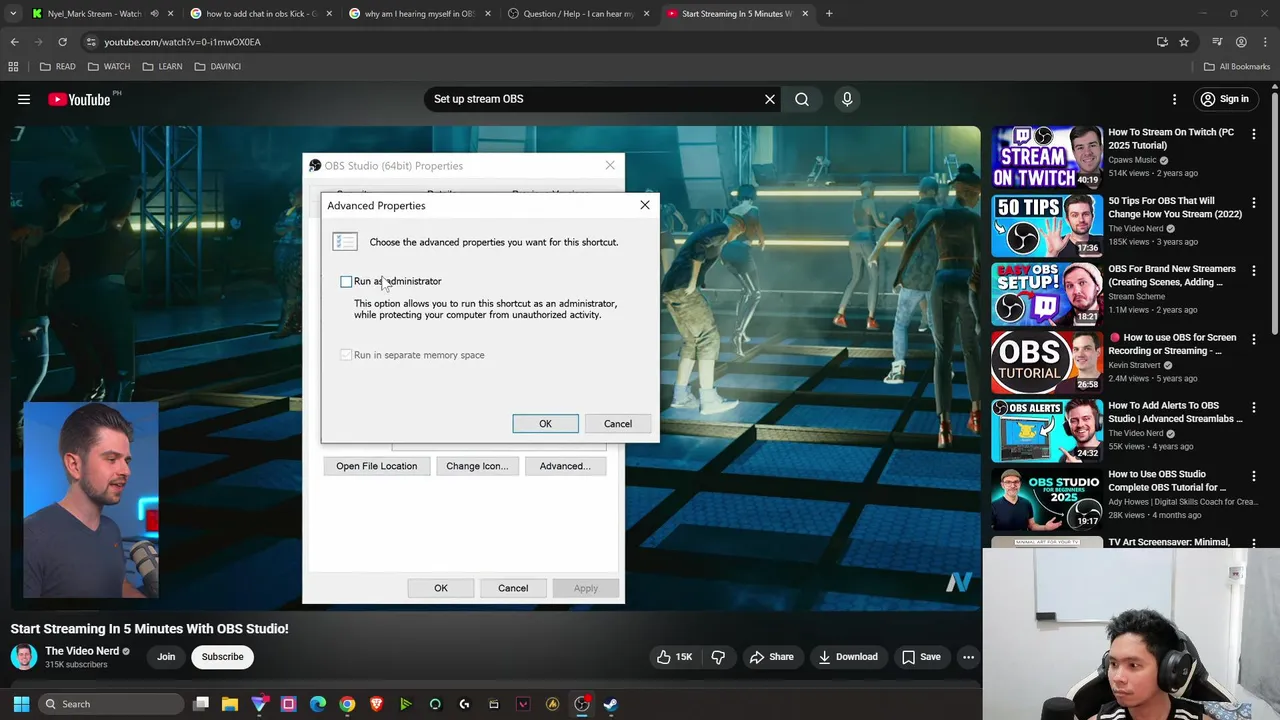Open Google Chrome from taskbar
1280x720 pixels.
coord(347,704)
